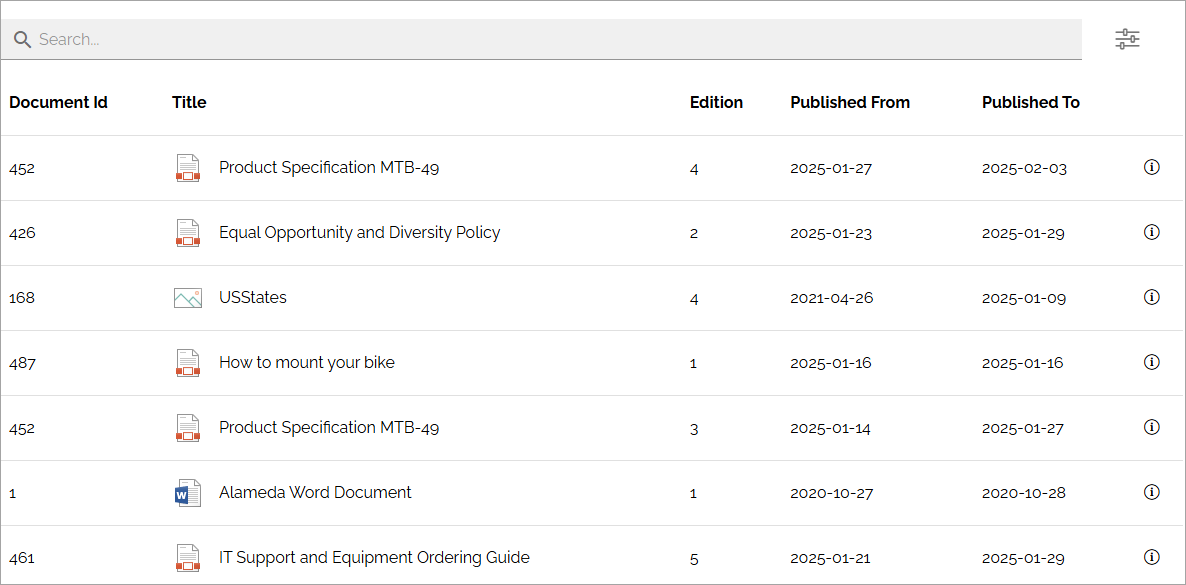1186x585 pixels.
Task: Click edition number 4 in the USStates row
Action: point(694,298)
